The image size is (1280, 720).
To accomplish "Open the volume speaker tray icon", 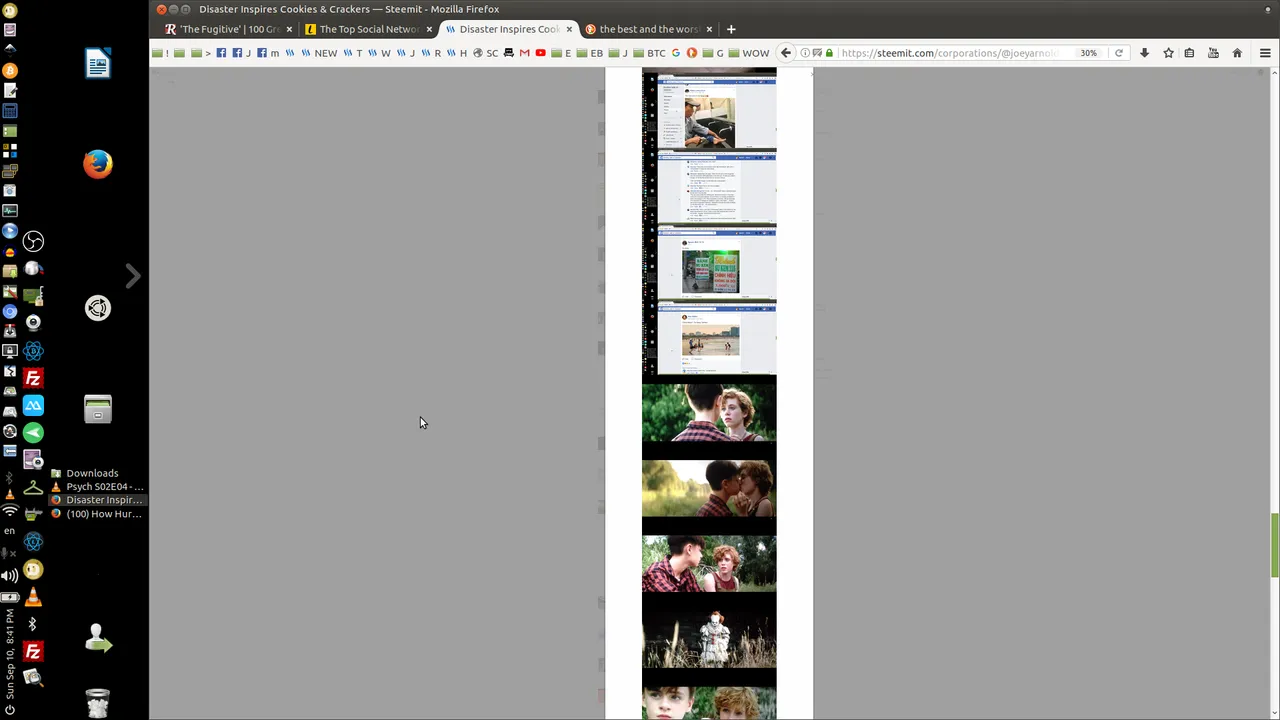I will pyautogui.click(x=10, y=575).
